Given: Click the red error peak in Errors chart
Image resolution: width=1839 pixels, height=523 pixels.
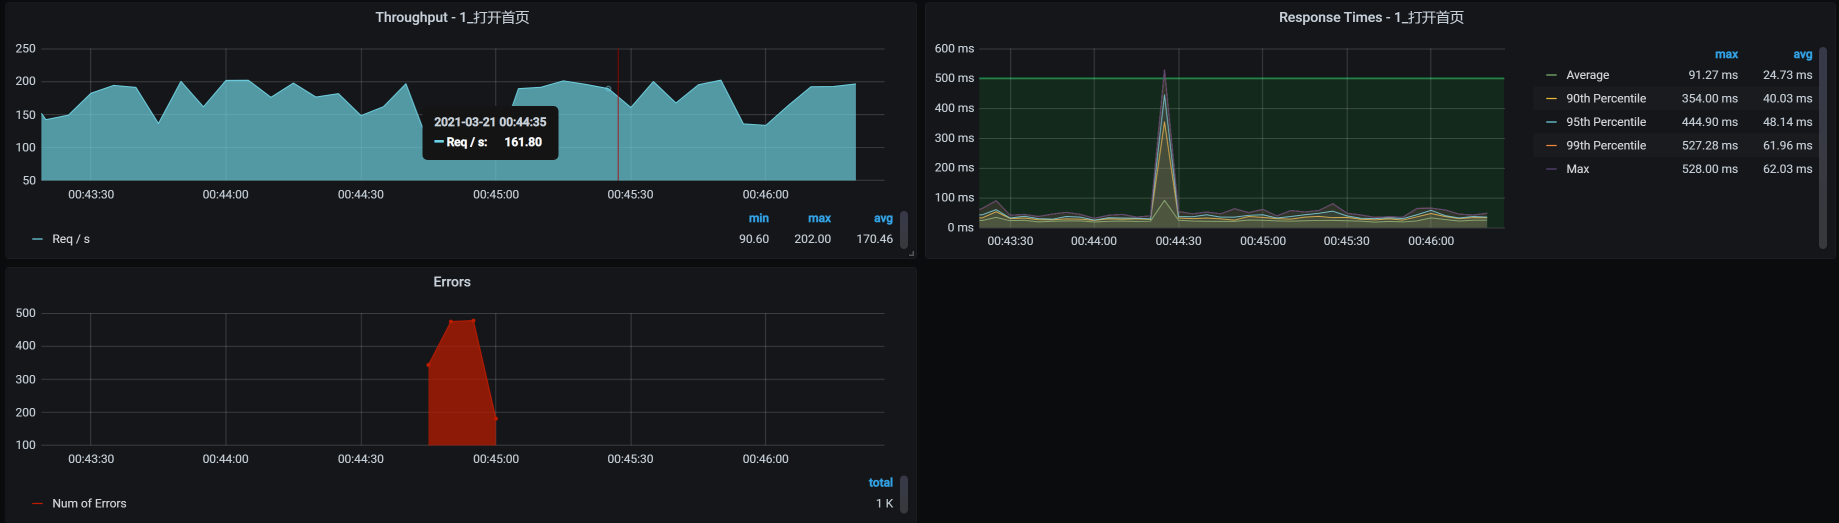Looking at the screenshot, I should coord(462,322).
